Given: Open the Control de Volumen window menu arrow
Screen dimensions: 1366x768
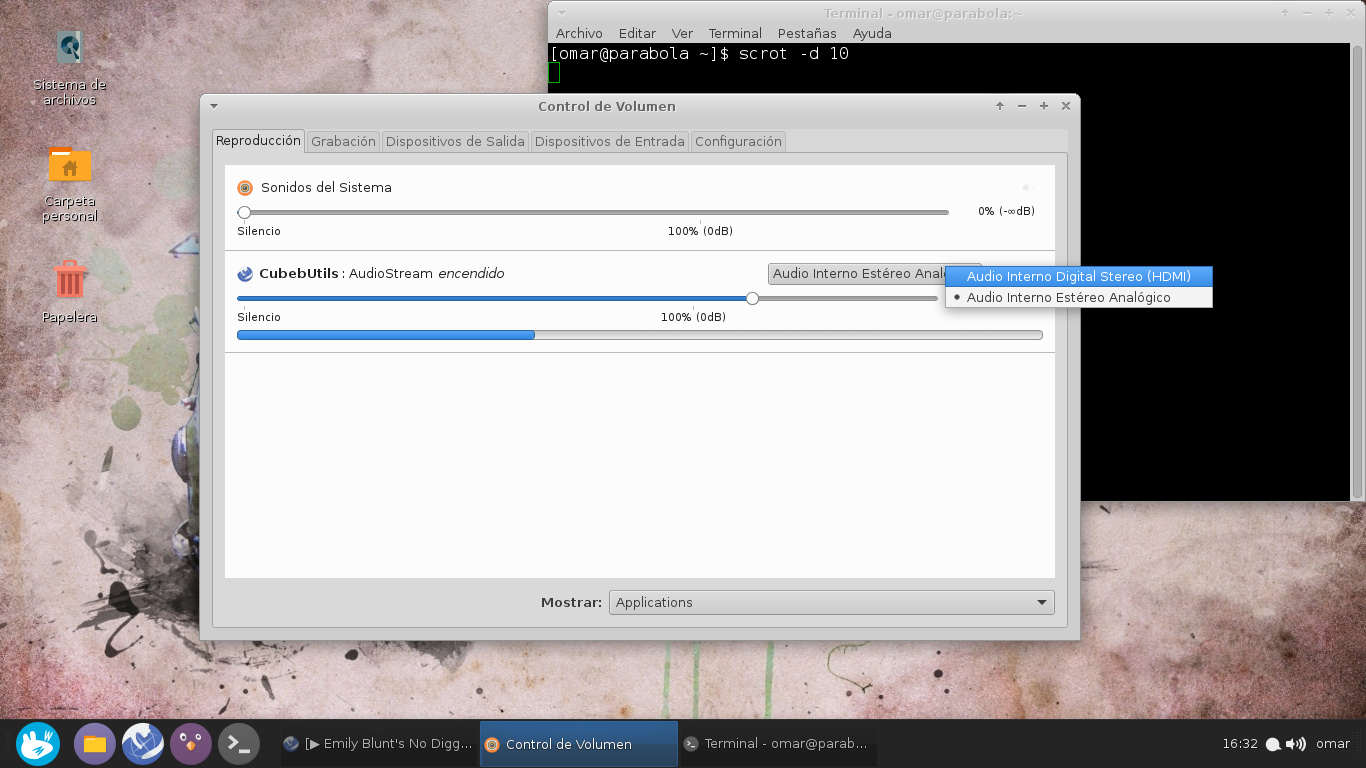Looking at the screenshot, I should (214, 106).
